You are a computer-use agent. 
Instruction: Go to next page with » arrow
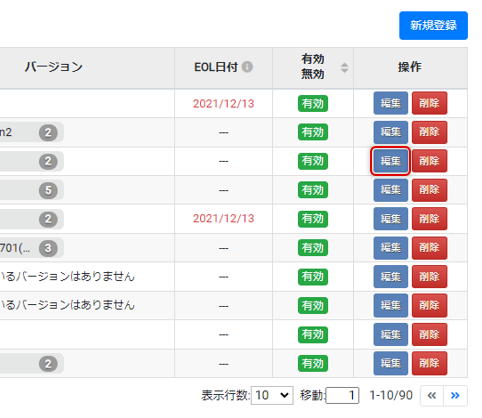(x=455, y=396)
